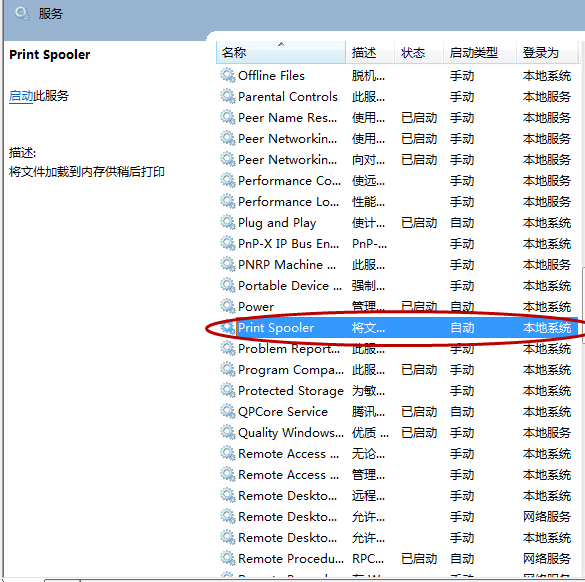
Task: Click the 描述 column header
Action: [x=370, y=53]
